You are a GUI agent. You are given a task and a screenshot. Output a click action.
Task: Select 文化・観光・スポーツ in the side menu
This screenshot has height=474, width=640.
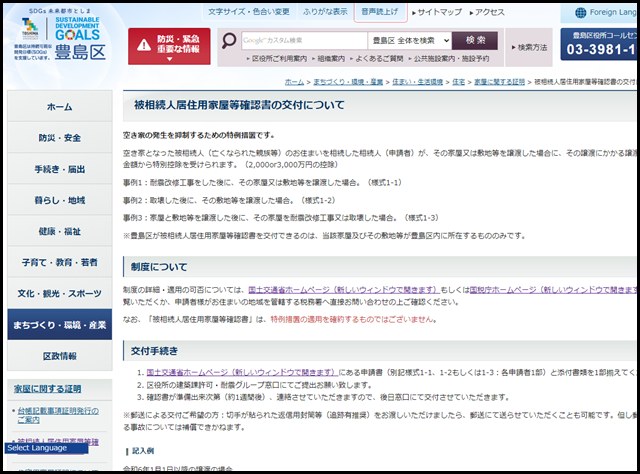tap(60, 293)
